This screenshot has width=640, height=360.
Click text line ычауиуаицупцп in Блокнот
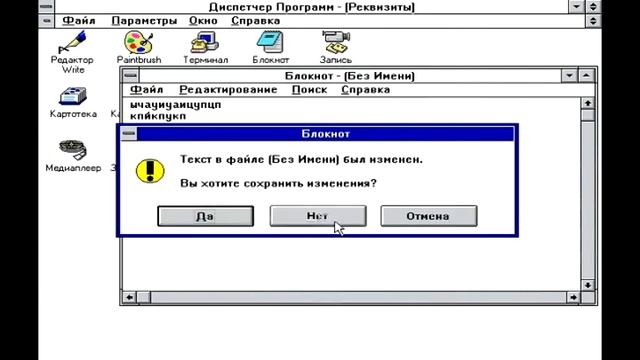tap(176, 105)
